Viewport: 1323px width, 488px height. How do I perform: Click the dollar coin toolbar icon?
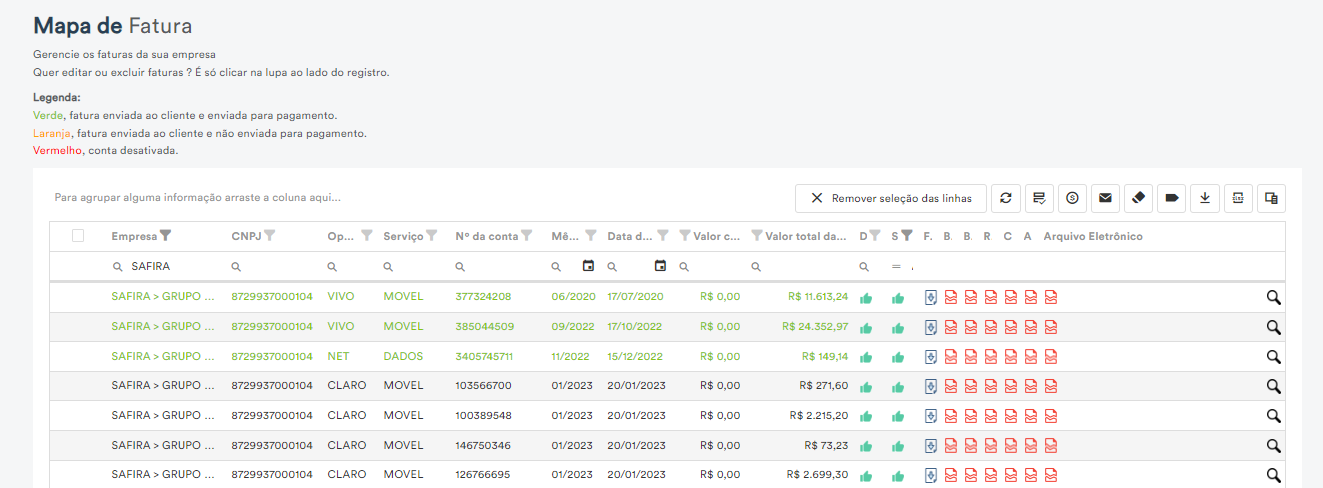[1072, 198]
